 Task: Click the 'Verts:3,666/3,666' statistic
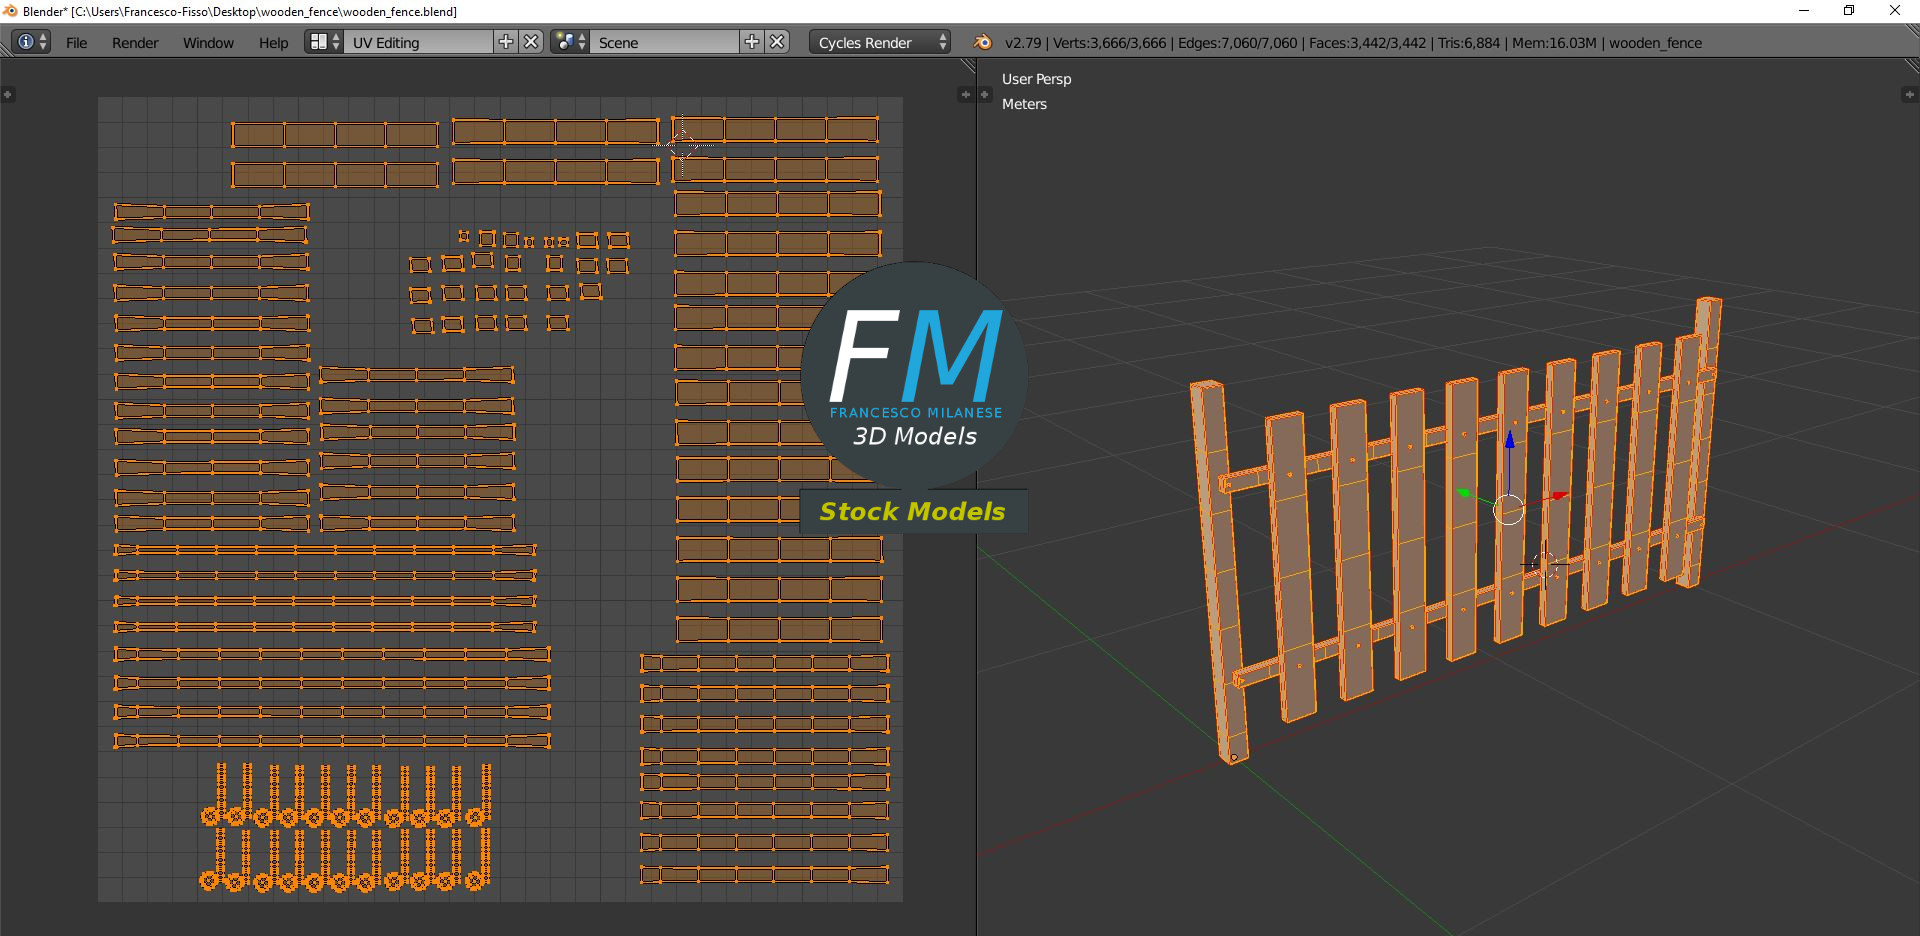pos(1109,43)
